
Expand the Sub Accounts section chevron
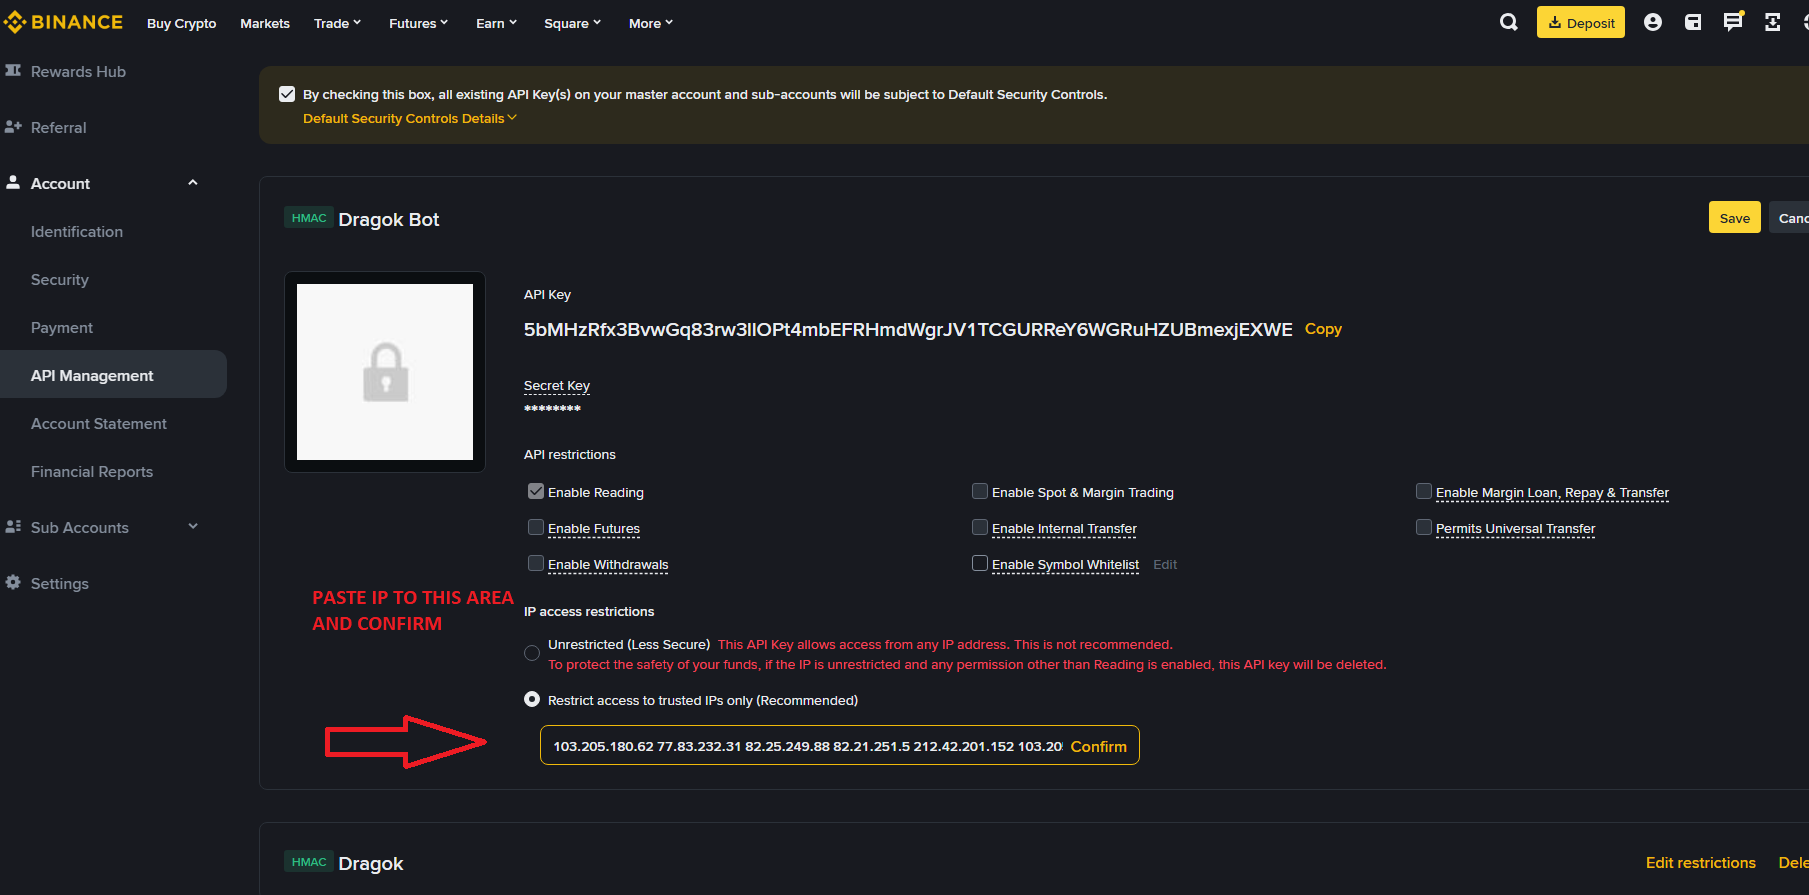coord(193,526)
